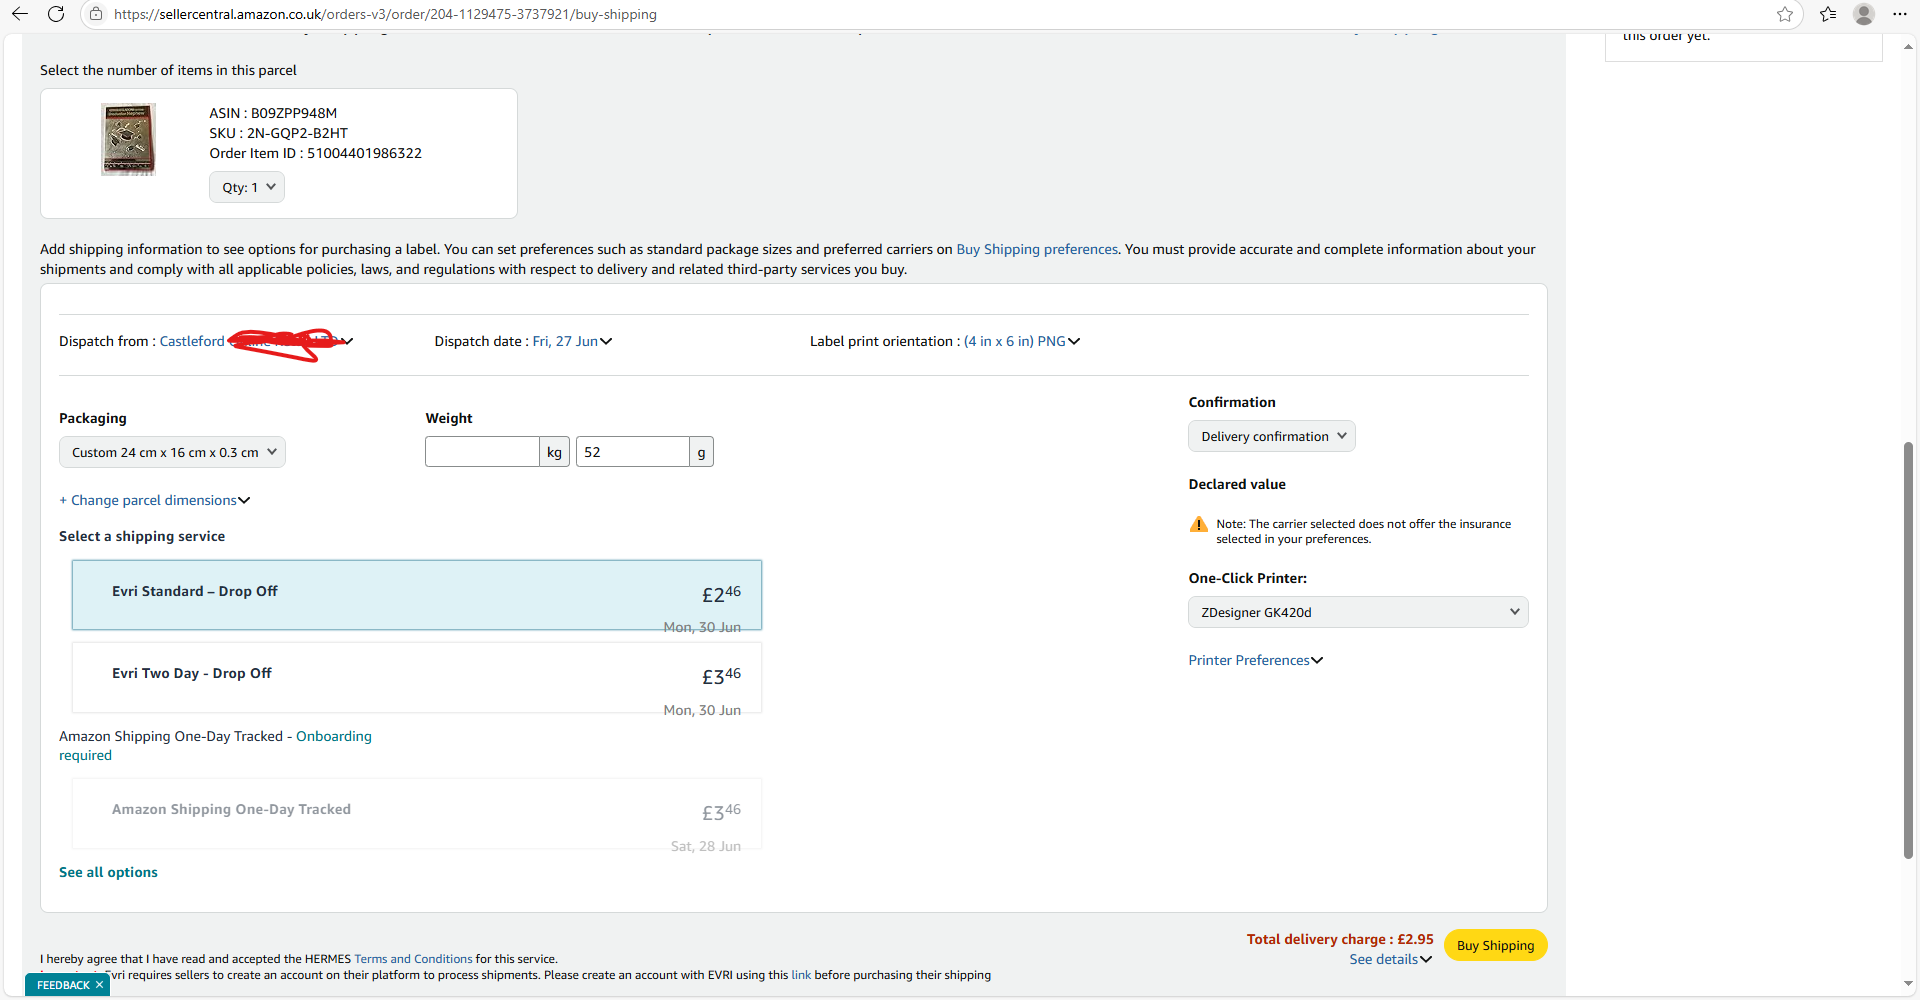Click the product thumbnail image
Image resolution: width=1920 pixels, height=1000 pixels.
tap(128, 139)
